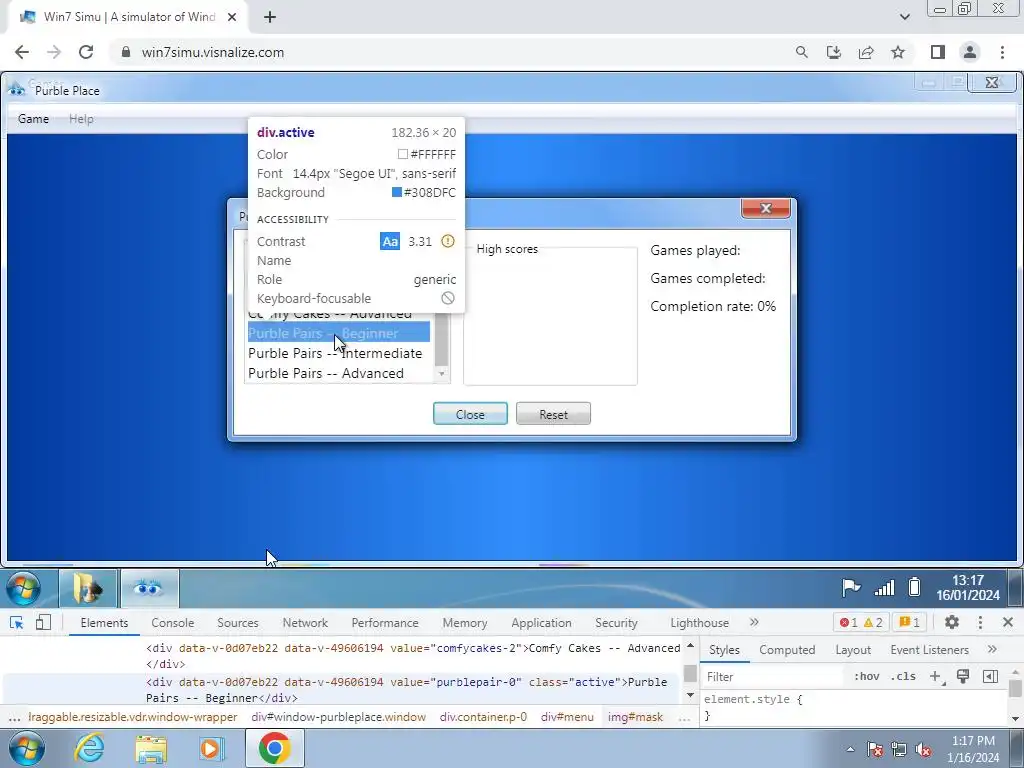Add a new style rule plus icon
Viewport: 1024px width, 768px height.
[x=935, y=677]
